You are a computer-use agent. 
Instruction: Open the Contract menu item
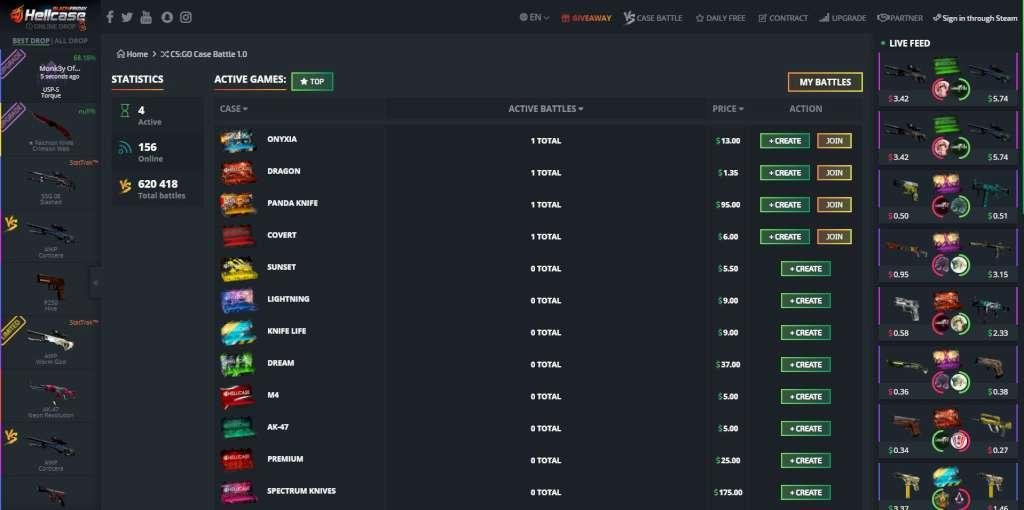782,18
